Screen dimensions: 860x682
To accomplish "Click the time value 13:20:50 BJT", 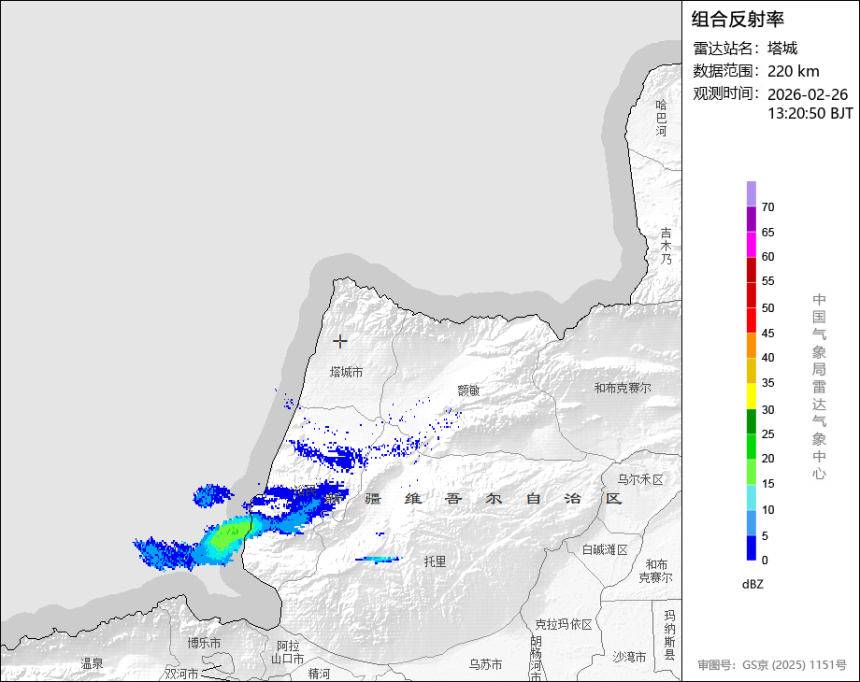I will pyautogui.click(x=810, y=113).
